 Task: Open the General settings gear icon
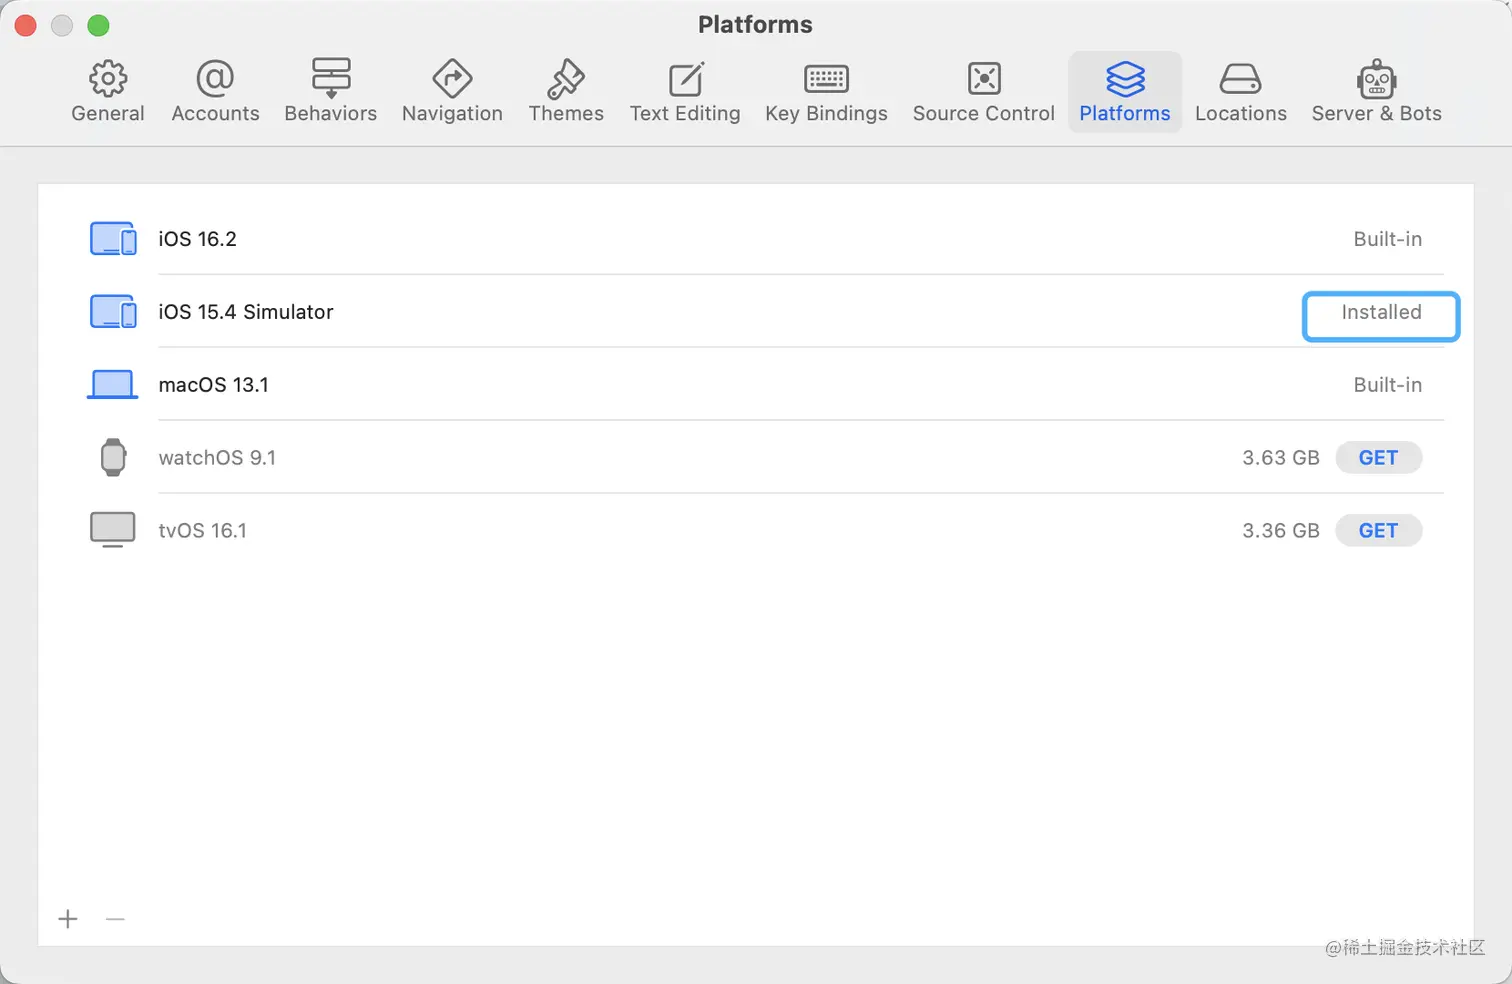pyautogui.click(x=108, y=78)
